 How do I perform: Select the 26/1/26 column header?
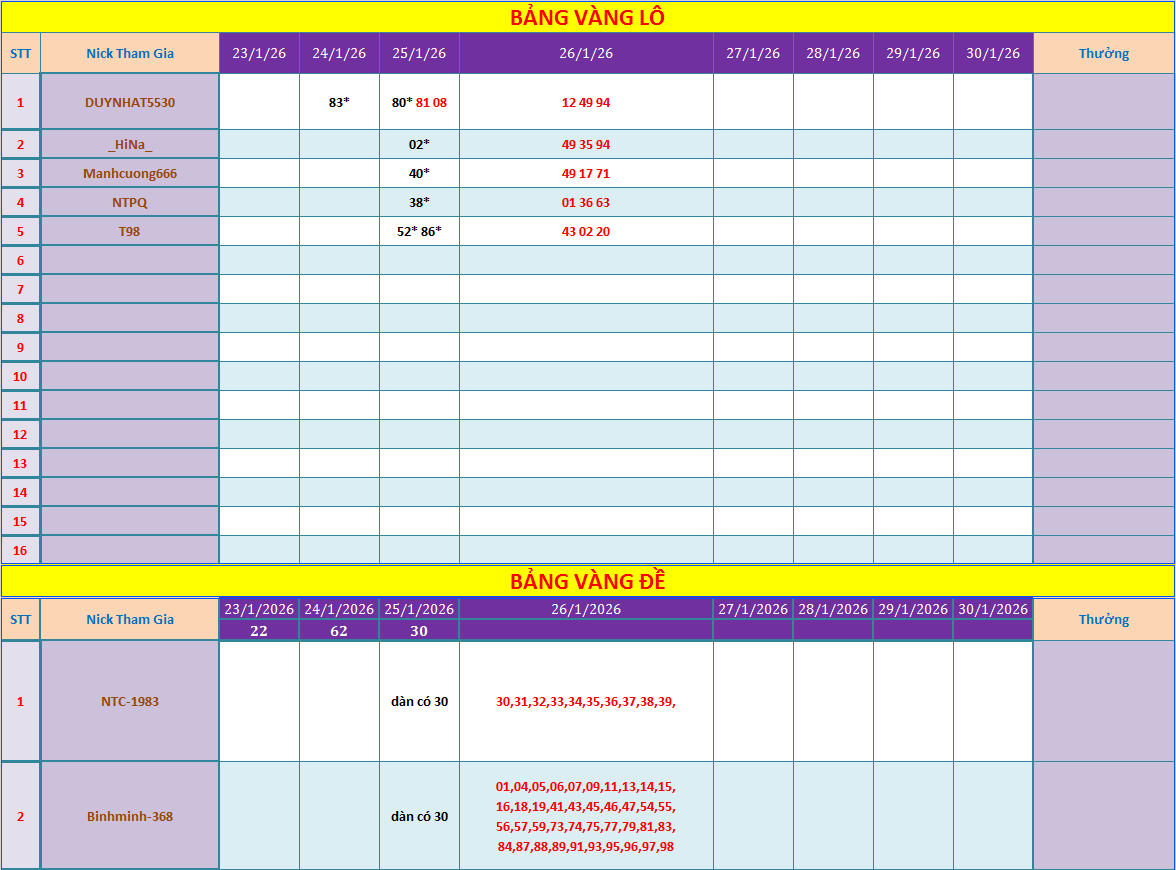[586, 53]
